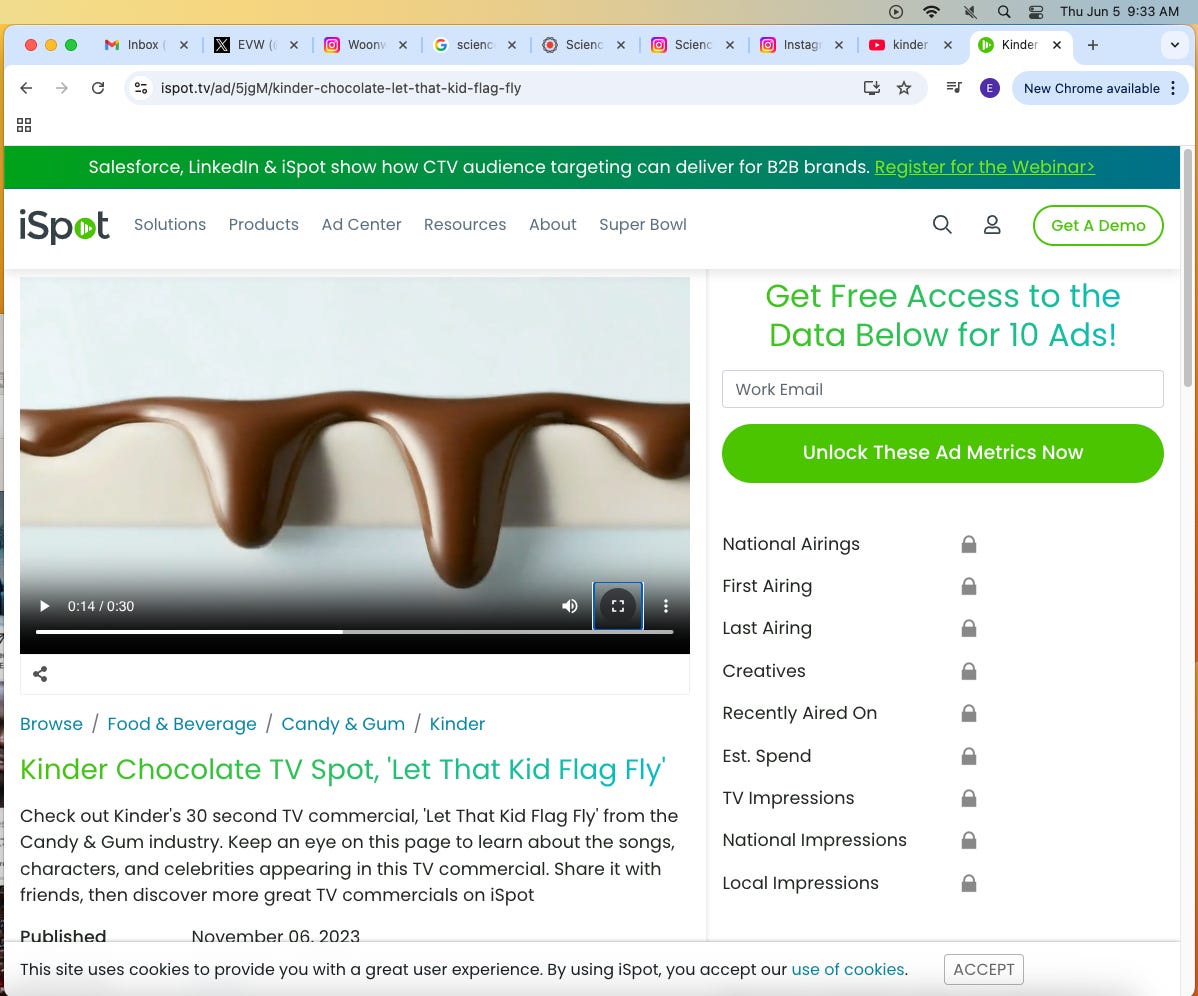Open the Kinder breadcrumb link
The image size is (1198, 996).
coord(457,723)
